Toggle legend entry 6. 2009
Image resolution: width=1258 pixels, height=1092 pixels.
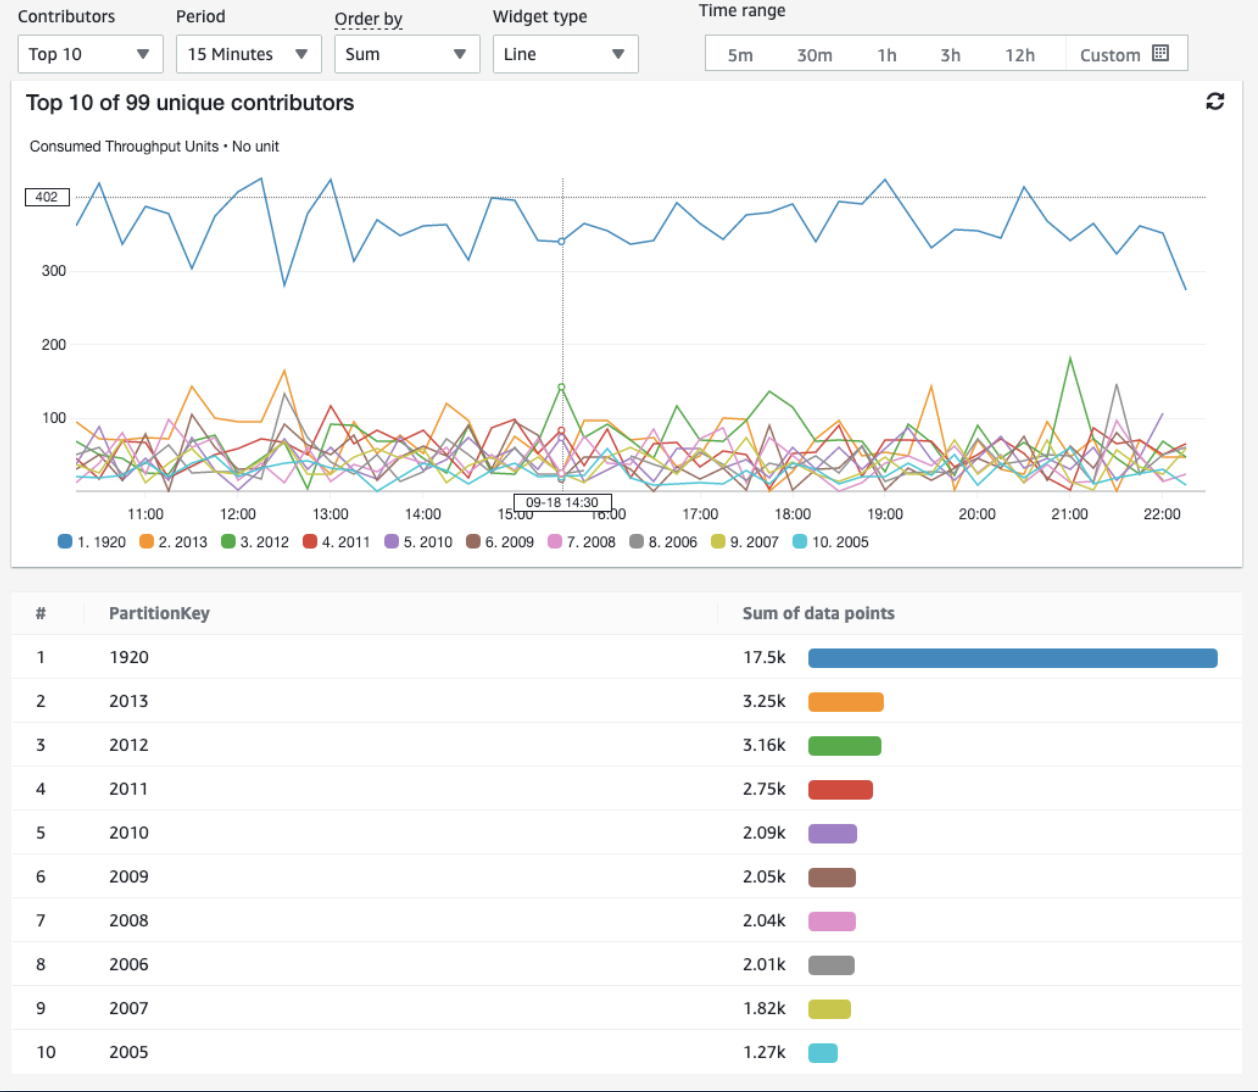click(x=500, y=542)
